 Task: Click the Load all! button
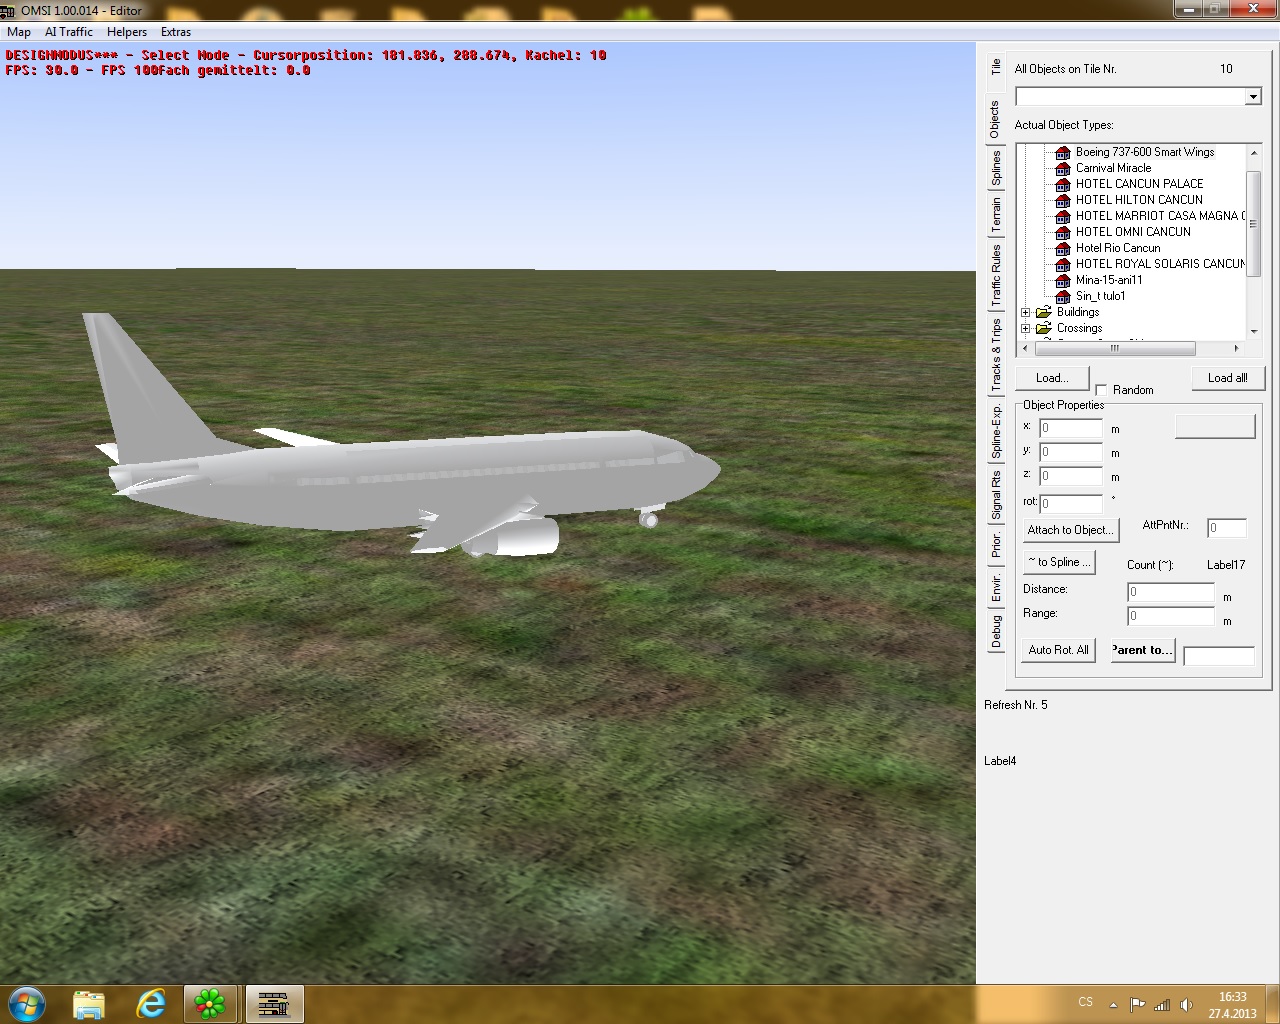[1227, 378]
